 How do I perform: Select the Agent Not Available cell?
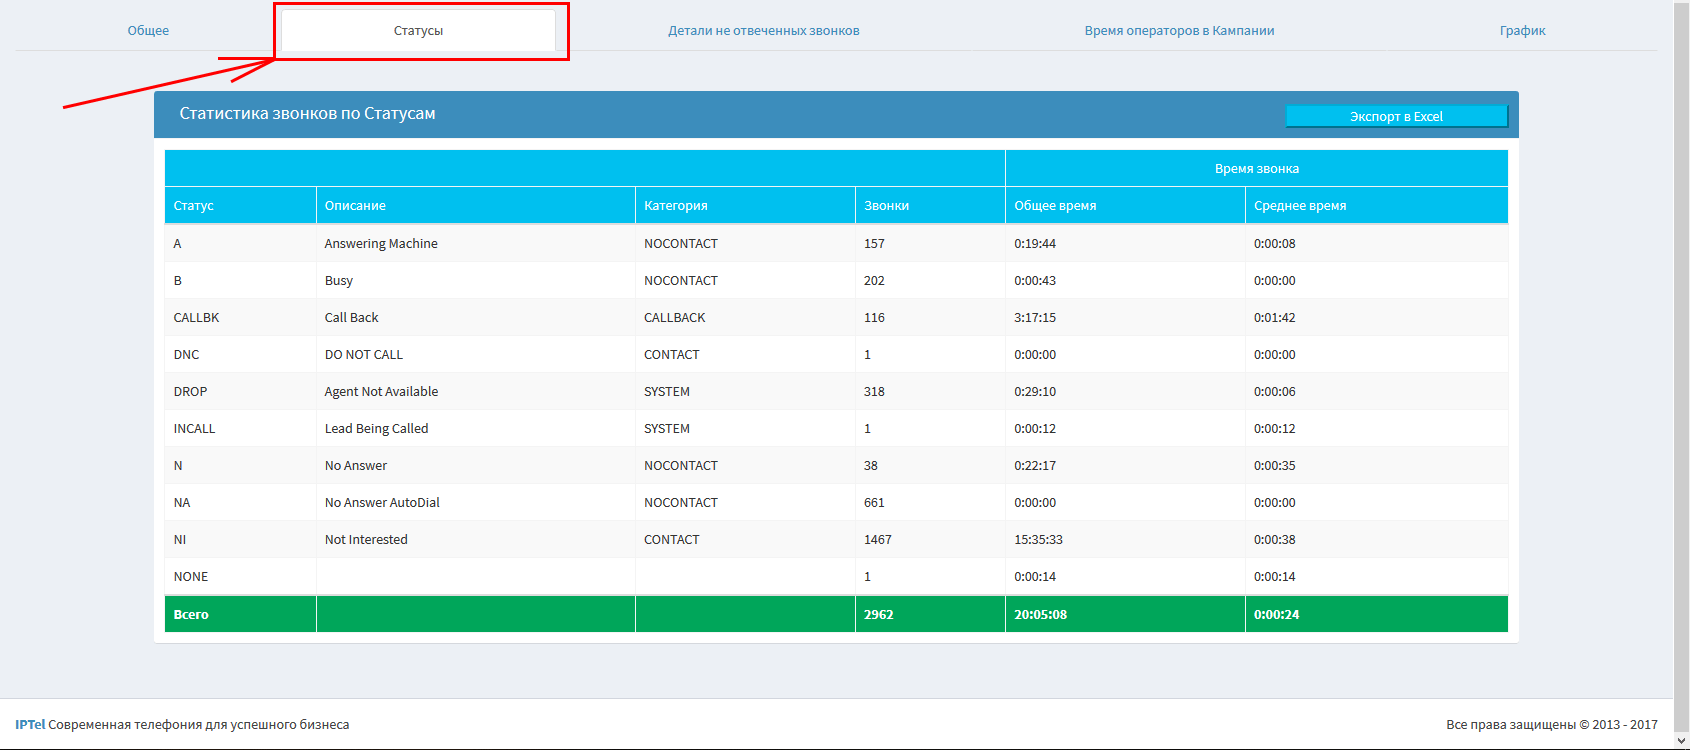[476, 391]
